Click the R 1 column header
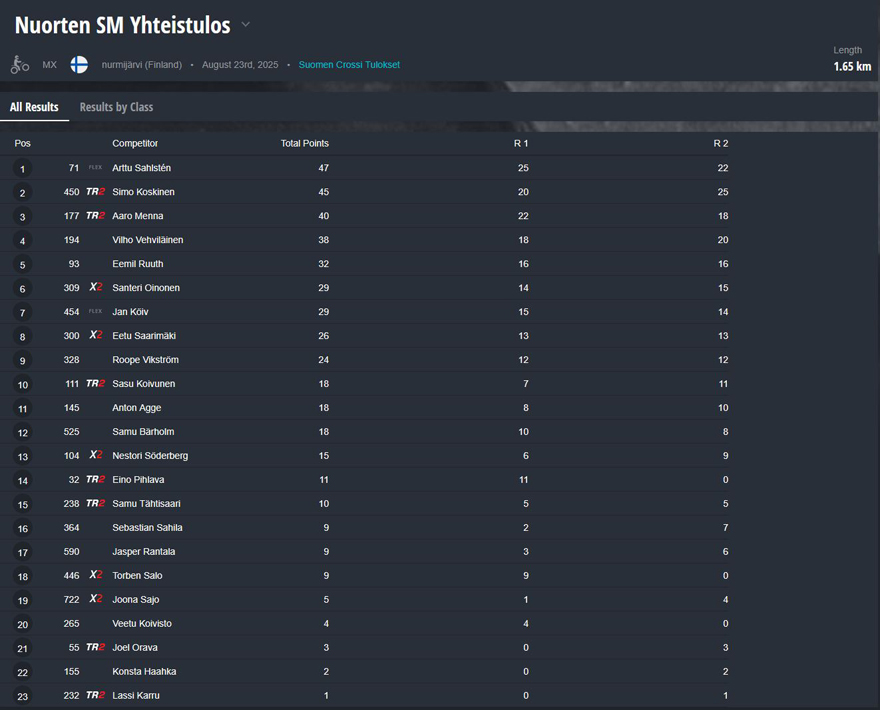The image size is (880, 710). click(x=521, y=143)
